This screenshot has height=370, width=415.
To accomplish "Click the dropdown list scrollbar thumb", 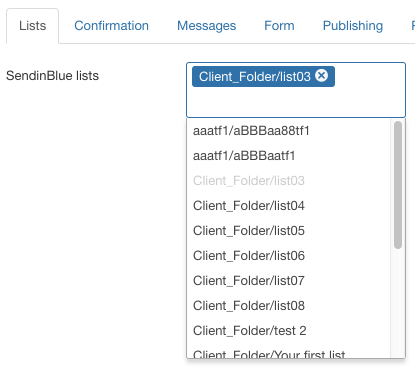I will tap(398, 185).
